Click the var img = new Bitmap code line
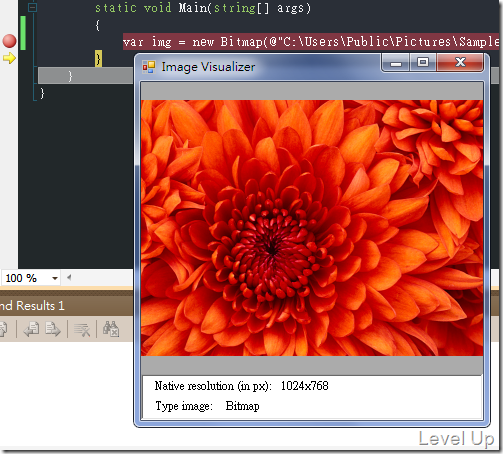 click(x=311, y=42)
